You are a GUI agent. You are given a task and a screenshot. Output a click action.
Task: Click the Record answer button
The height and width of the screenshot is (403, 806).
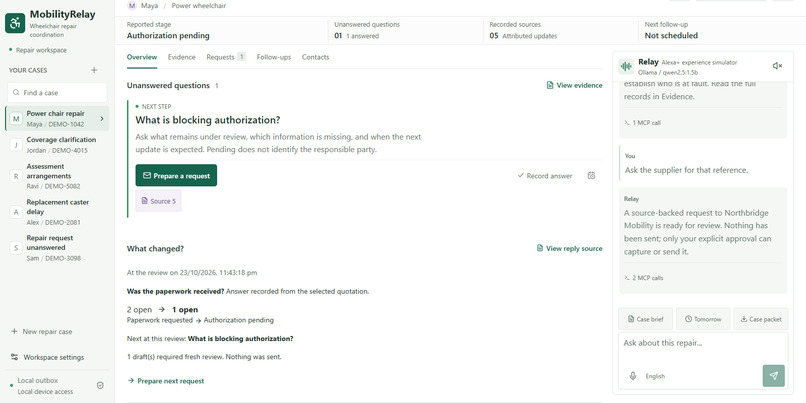coord(544,176)
